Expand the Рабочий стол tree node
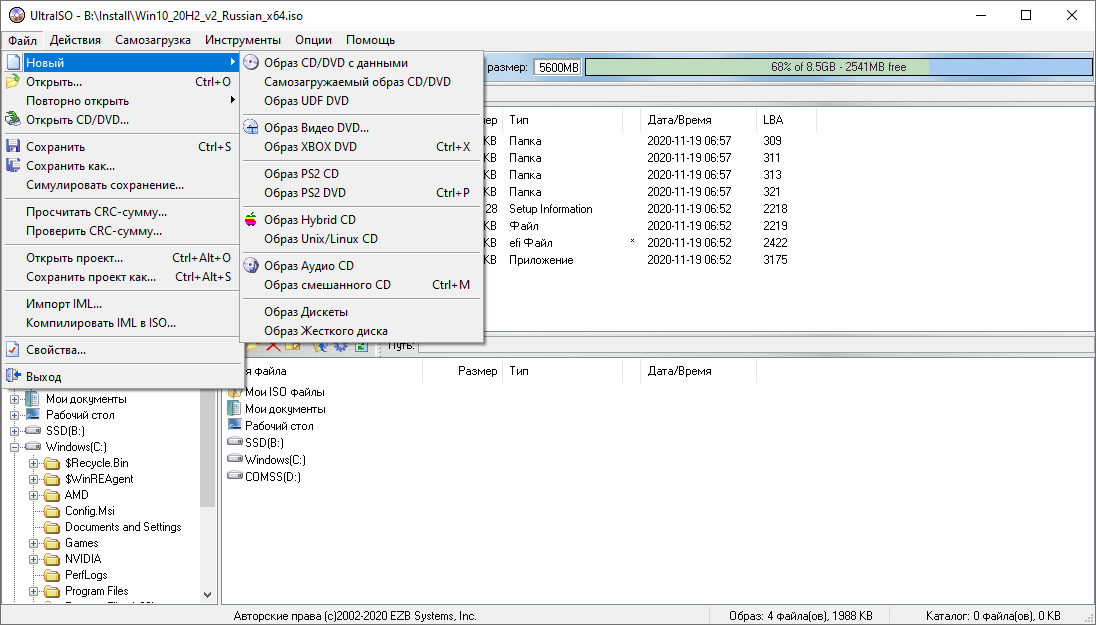The height and width of the screenshot is (625, 1096). [x=14, y=415]
